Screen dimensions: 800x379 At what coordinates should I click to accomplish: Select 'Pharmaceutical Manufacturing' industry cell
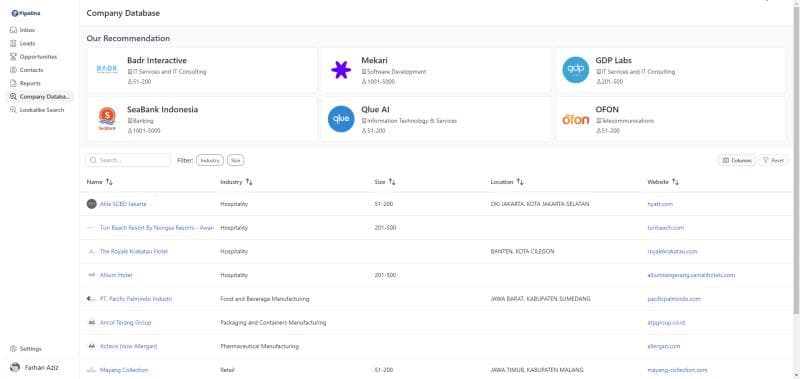point(259,346)
